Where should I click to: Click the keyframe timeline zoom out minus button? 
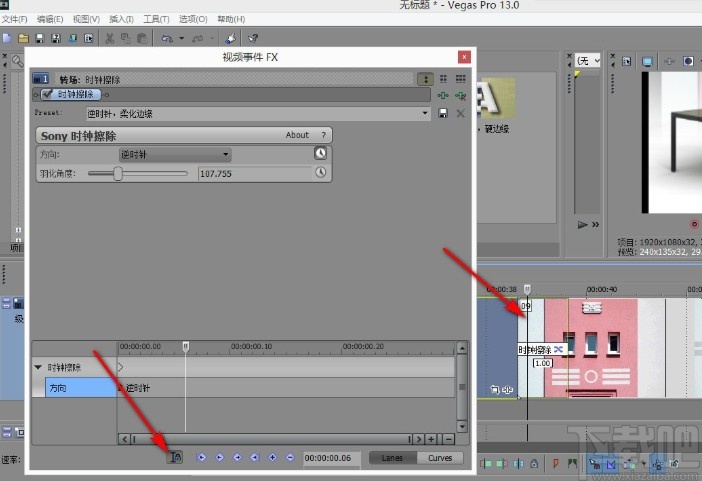449,439
